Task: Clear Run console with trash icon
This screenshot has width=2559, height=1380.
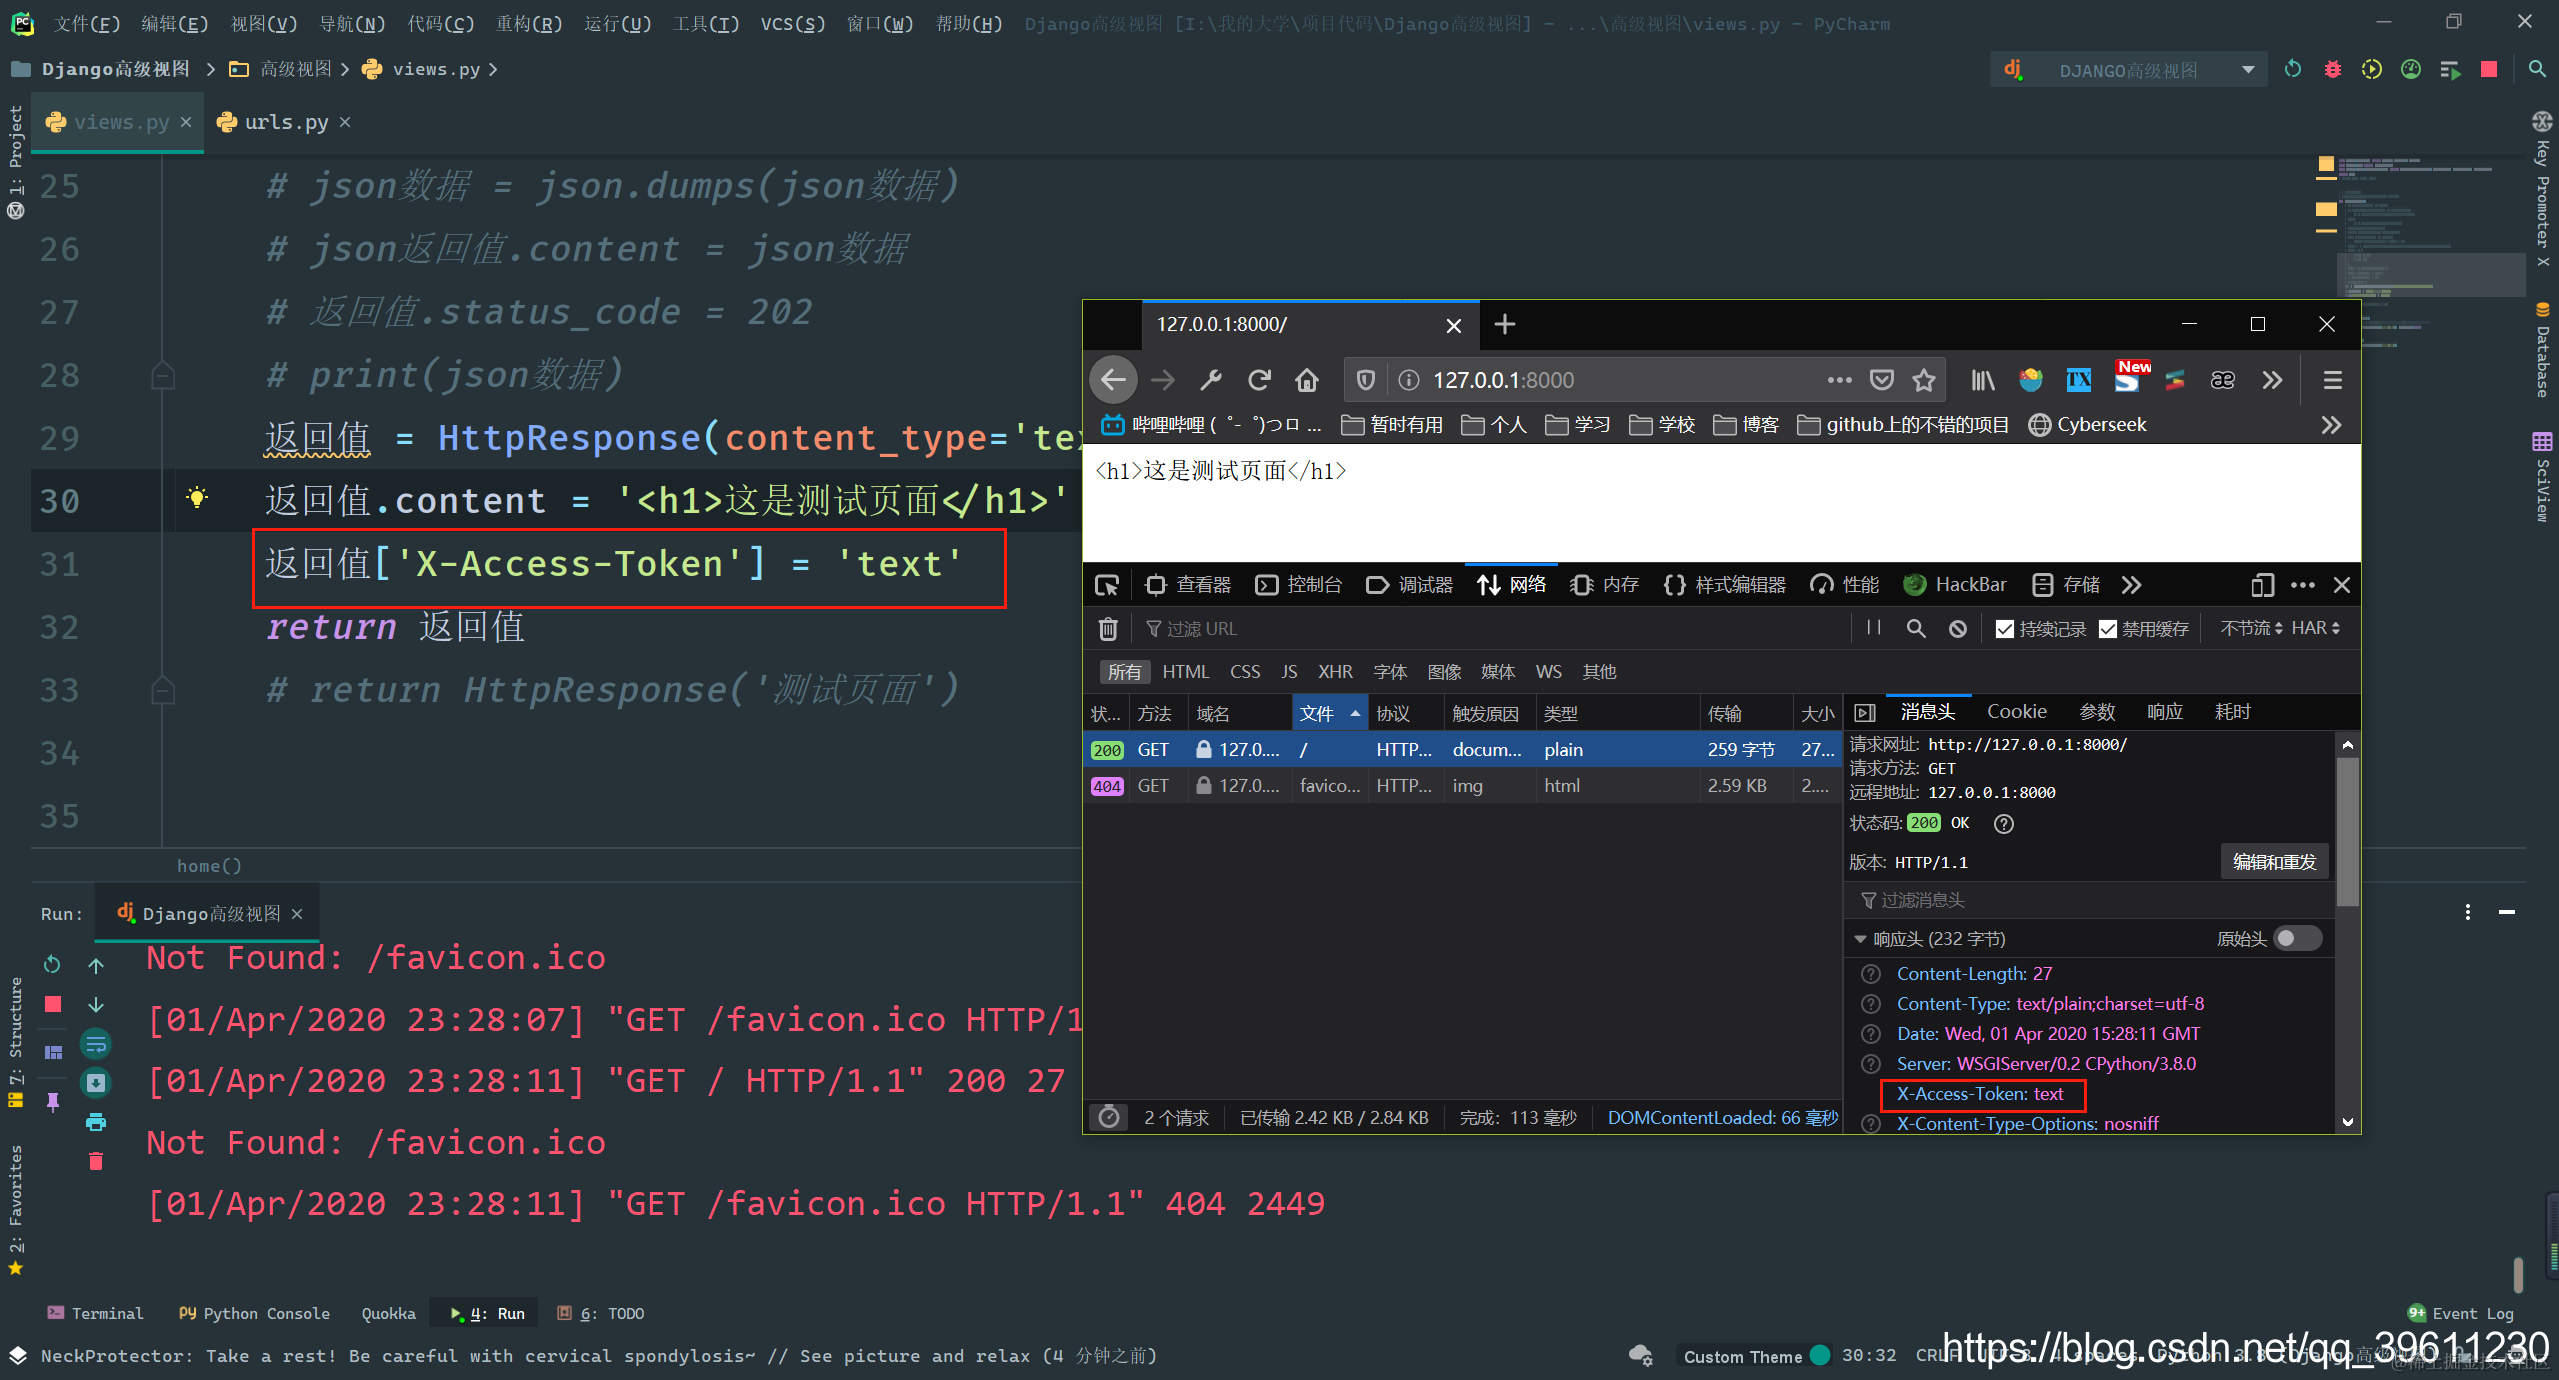Action: (96, 1161)
